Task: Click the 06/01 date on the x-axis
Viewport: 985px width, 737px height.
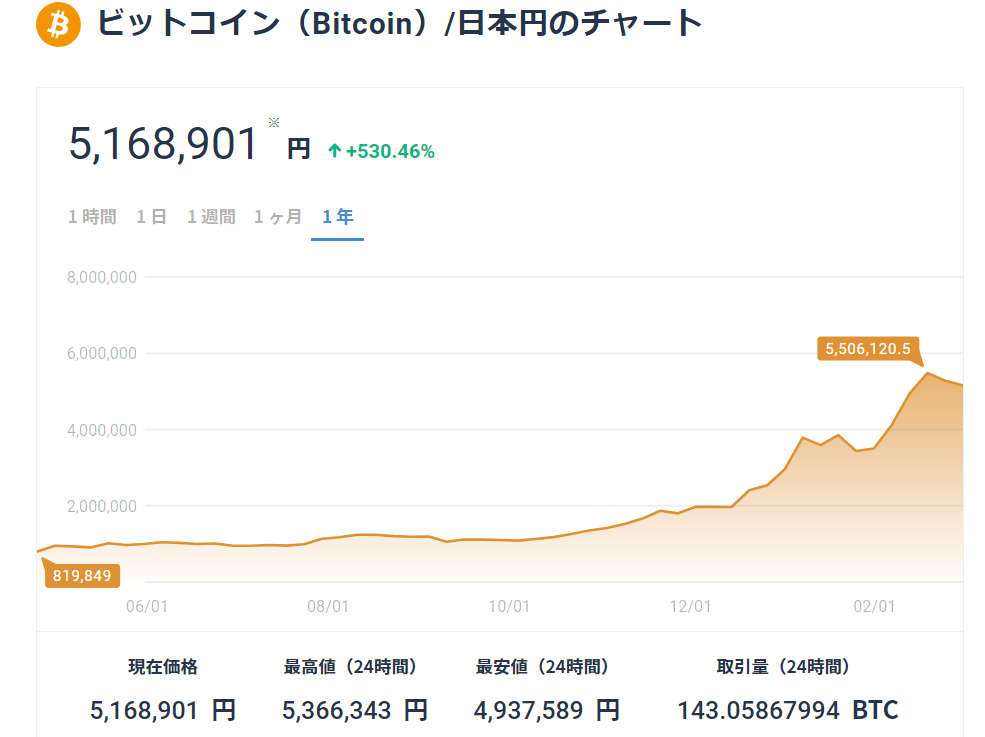Action: click(145, 606)
